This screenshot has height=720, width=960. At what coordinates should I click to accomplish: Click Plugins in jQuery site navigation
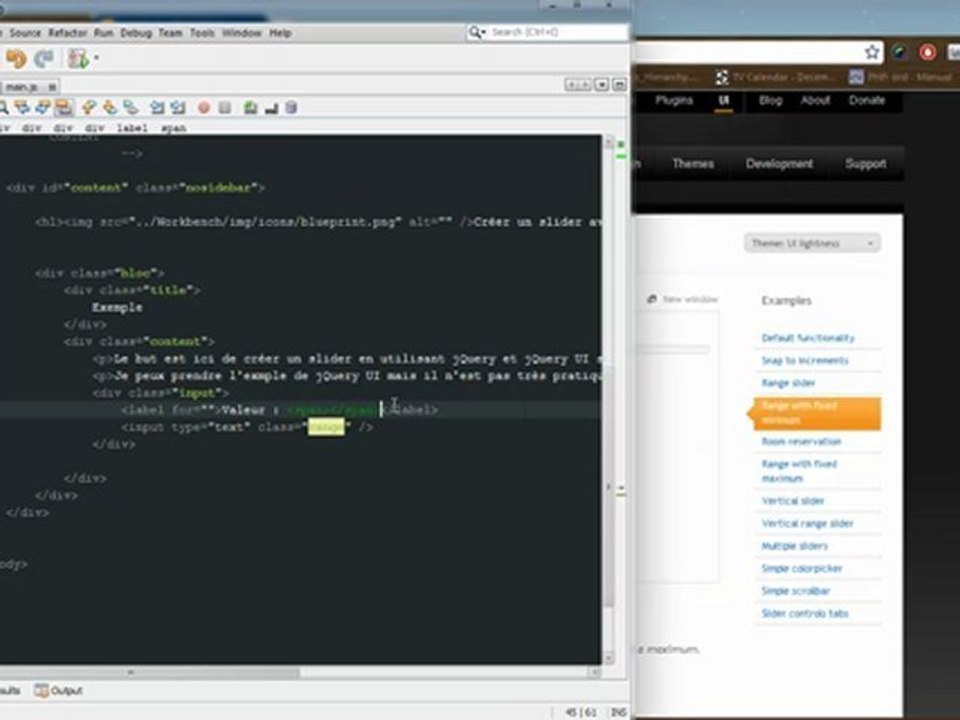674,100
